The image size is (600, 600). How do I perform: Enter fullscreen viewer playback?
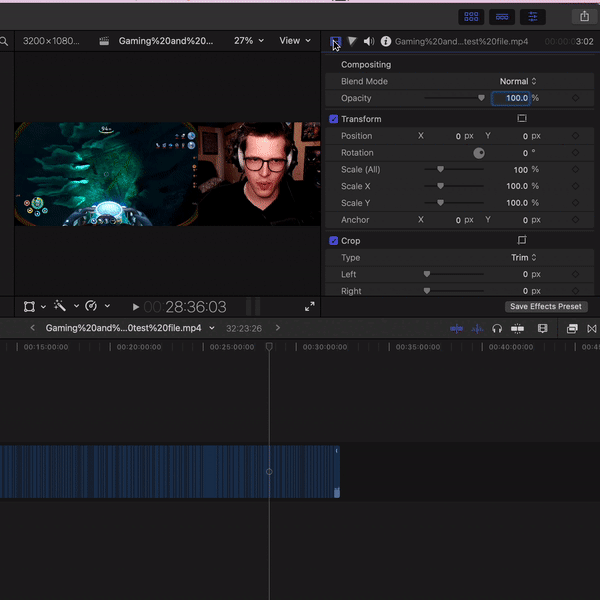[x=310, y=307]
